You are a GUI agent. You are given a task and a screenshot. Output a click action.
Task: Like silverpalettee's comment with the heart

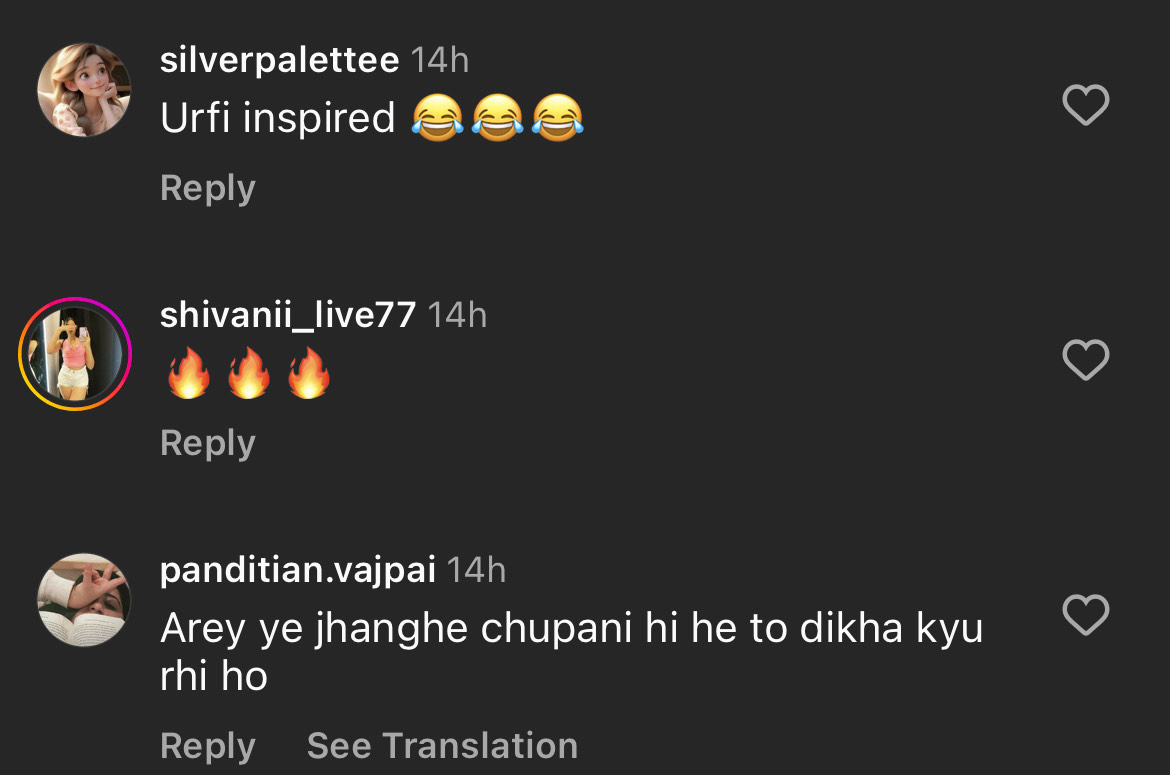1085,105
